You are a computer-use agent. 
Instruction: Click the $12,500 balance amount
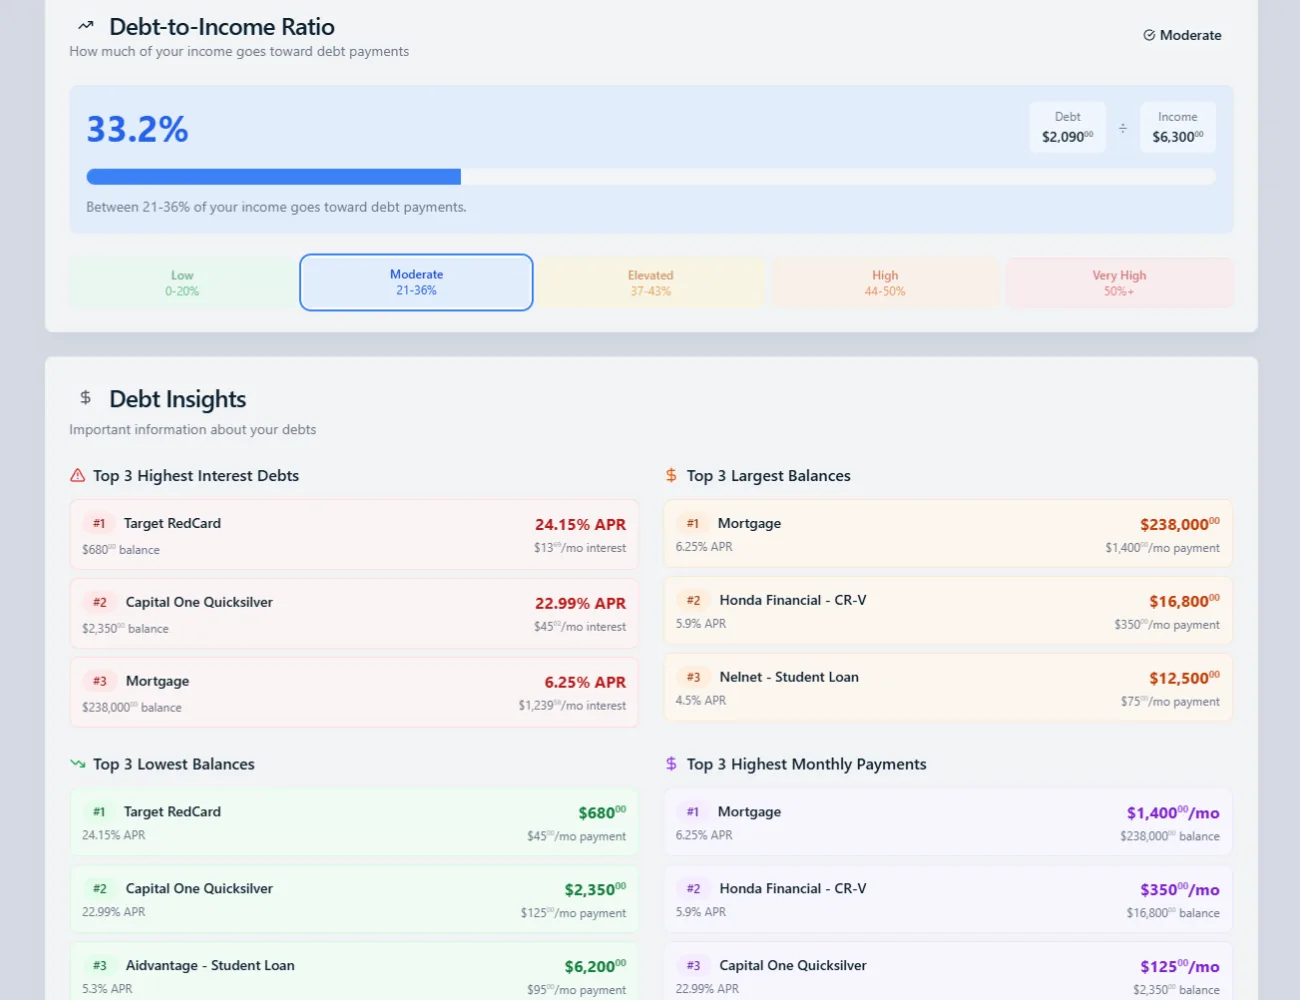click(1184, 678)
